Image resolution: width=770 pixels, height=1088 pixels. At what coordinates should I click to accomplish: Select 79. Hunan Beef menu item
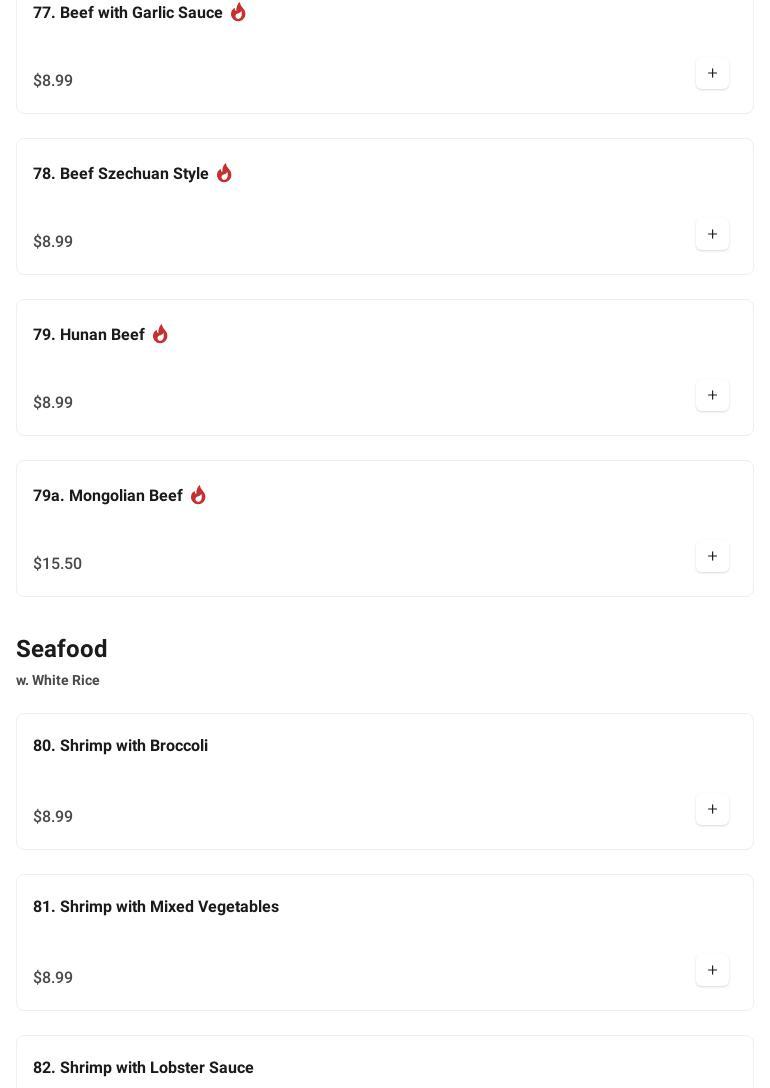89,335
